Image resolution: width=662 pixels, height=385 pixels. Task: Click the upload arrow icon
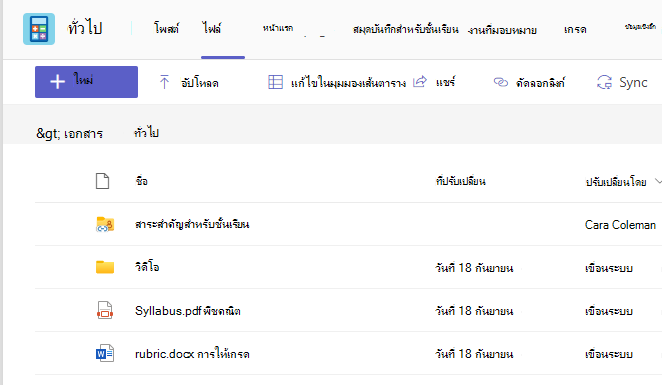tap(164, 82)
